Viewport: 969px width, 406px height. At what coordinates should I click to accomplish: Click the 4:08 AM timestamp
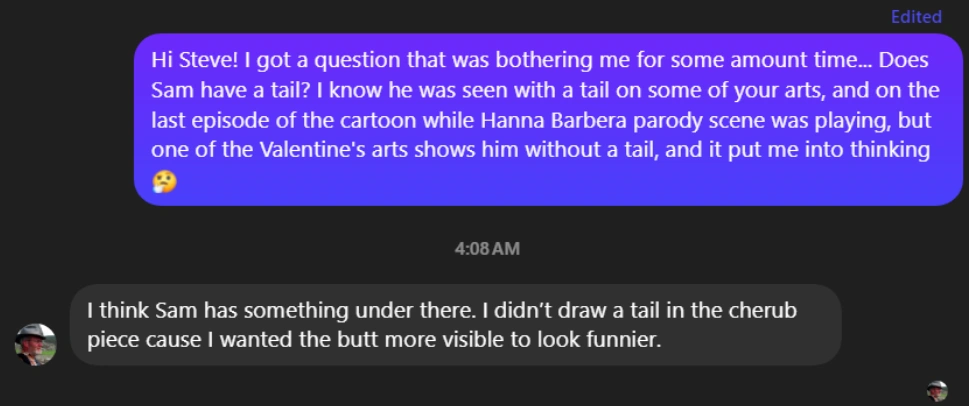[486, 247]
